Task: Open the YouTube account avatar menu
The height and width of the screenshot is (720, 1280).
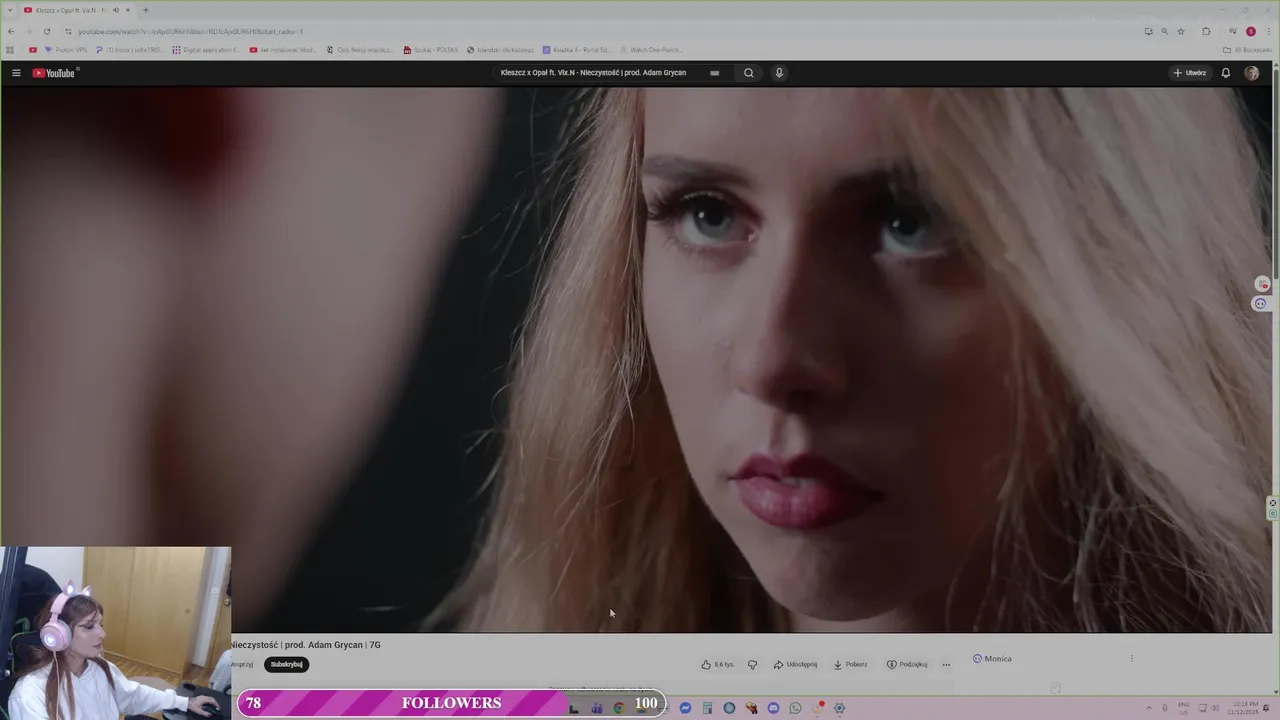Action: click(1251, 73)
